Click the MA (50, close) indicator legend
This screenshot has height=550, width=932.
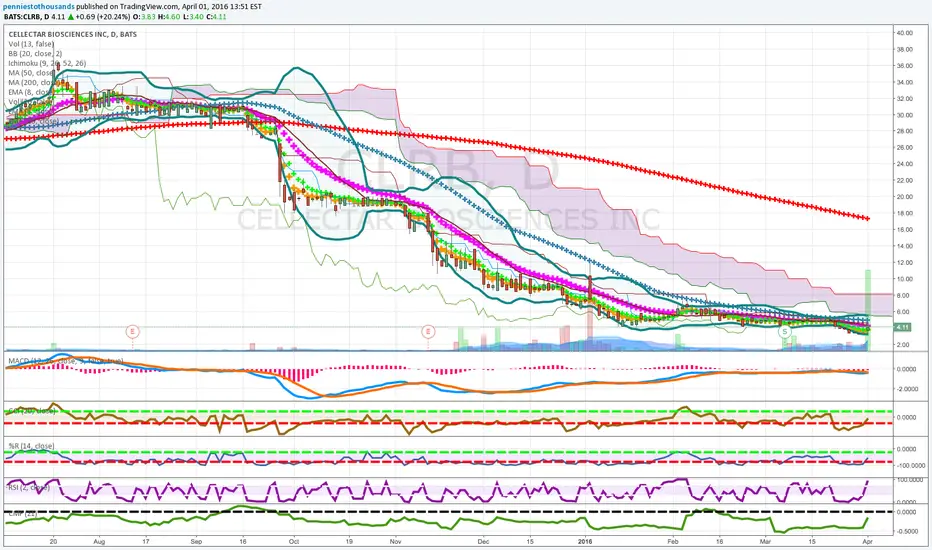click(x=31, y=73)
